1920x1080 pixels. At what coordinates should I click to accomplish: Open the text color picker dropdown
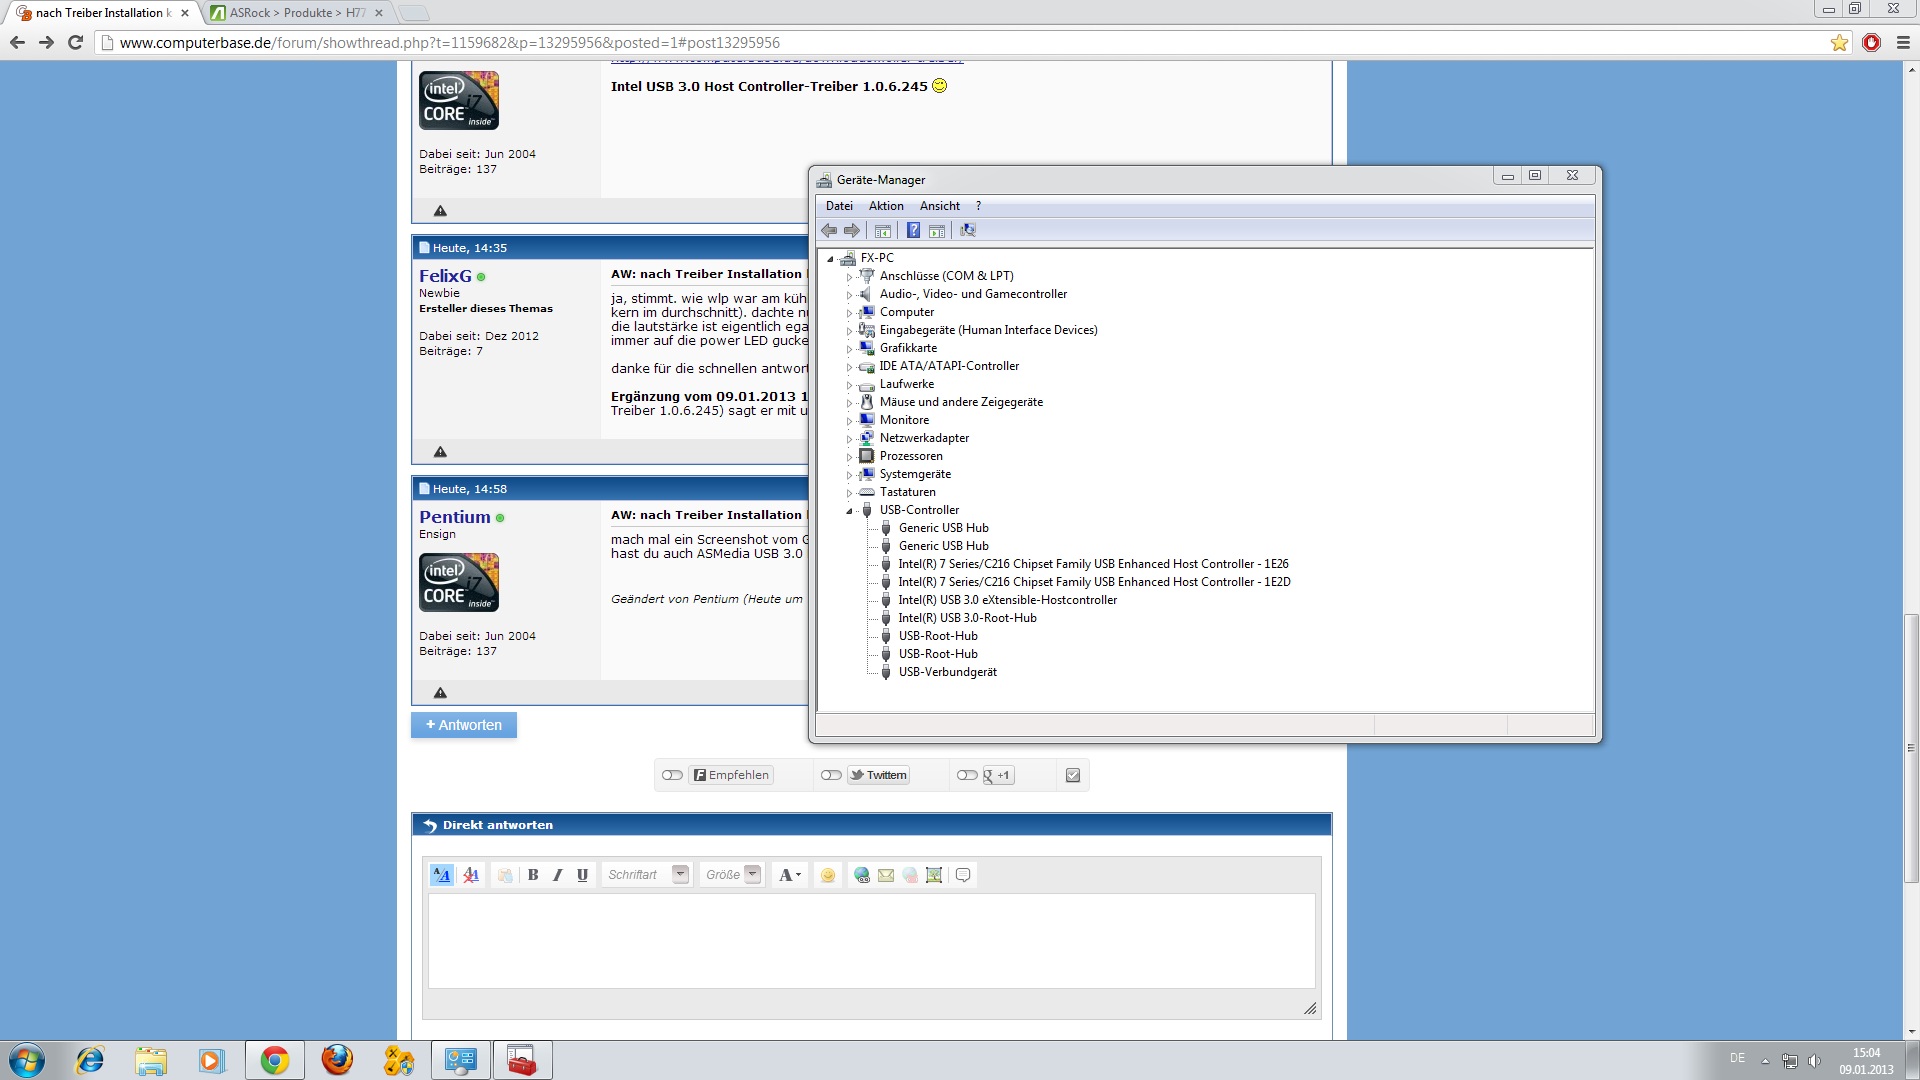(x=790, y=875)
